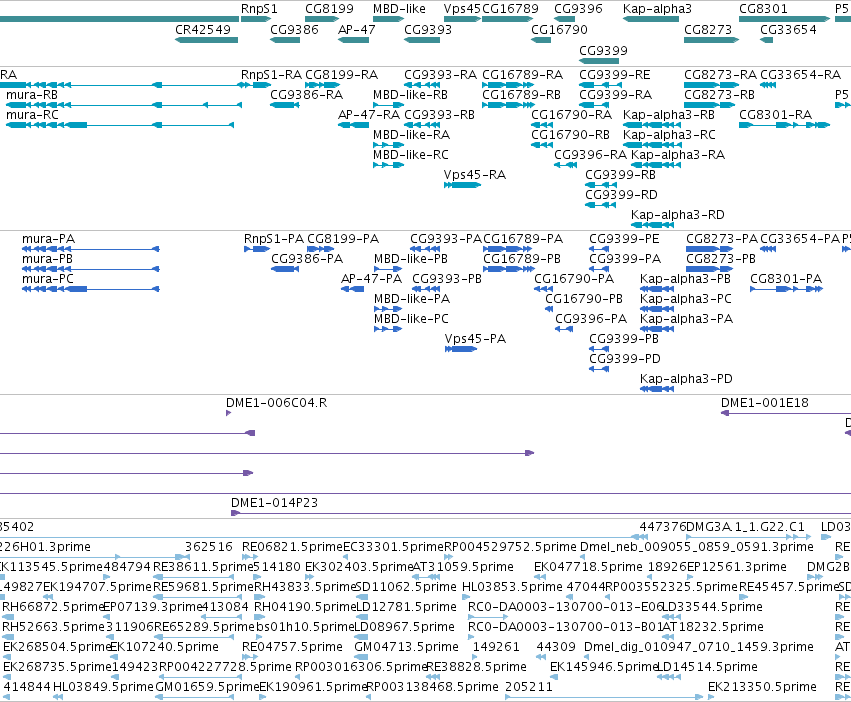Select the CG8199-RA transcript
Viewport: 851px width, 702px height.
[322, 85]
